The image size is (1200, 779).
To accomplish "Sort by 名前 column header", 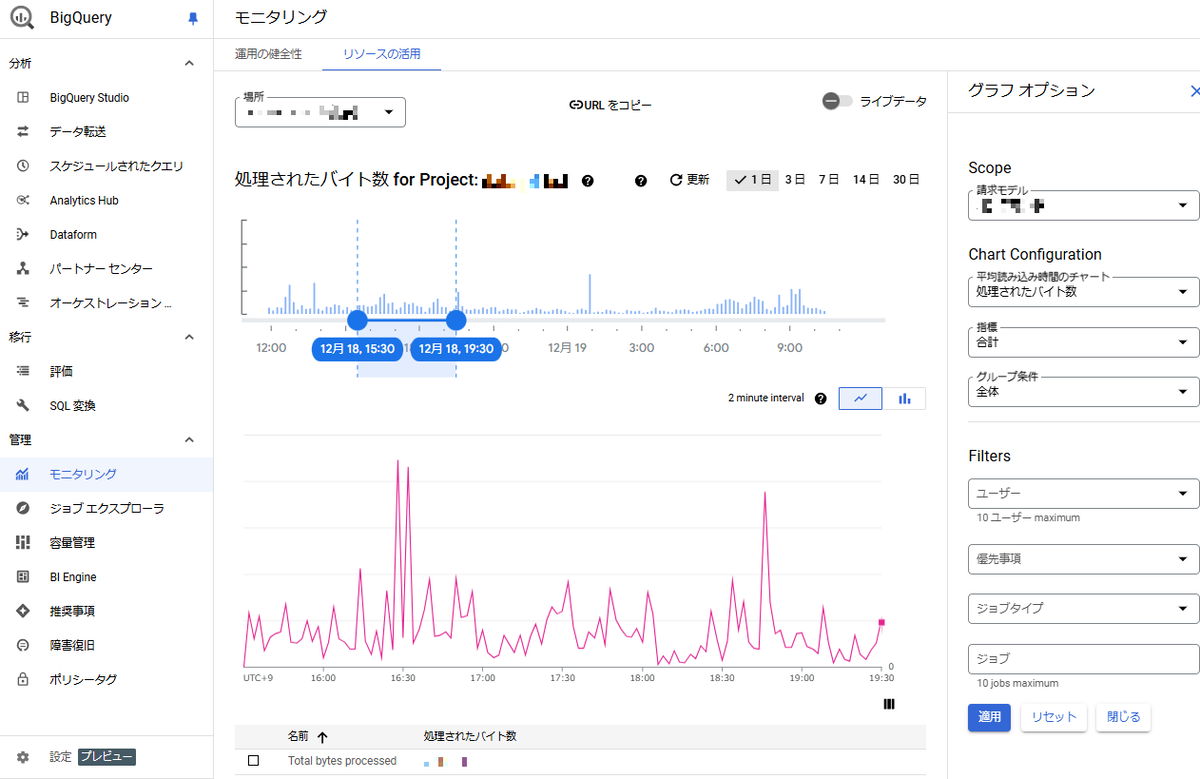I will coord(307,737).
